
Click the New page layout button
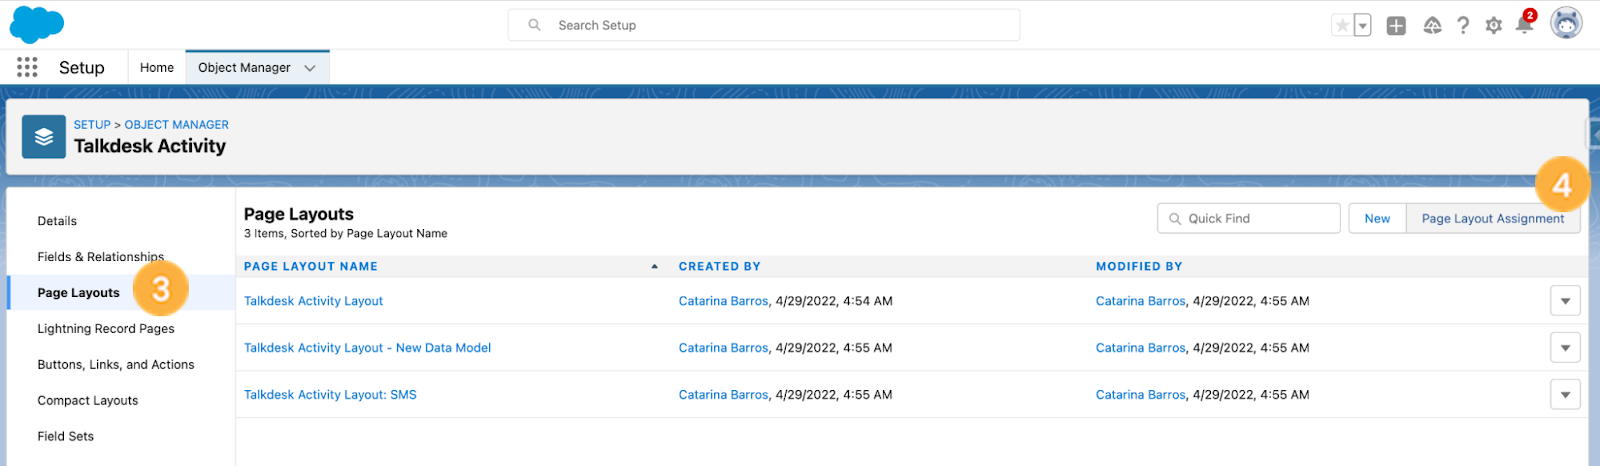click(1377, 218)
